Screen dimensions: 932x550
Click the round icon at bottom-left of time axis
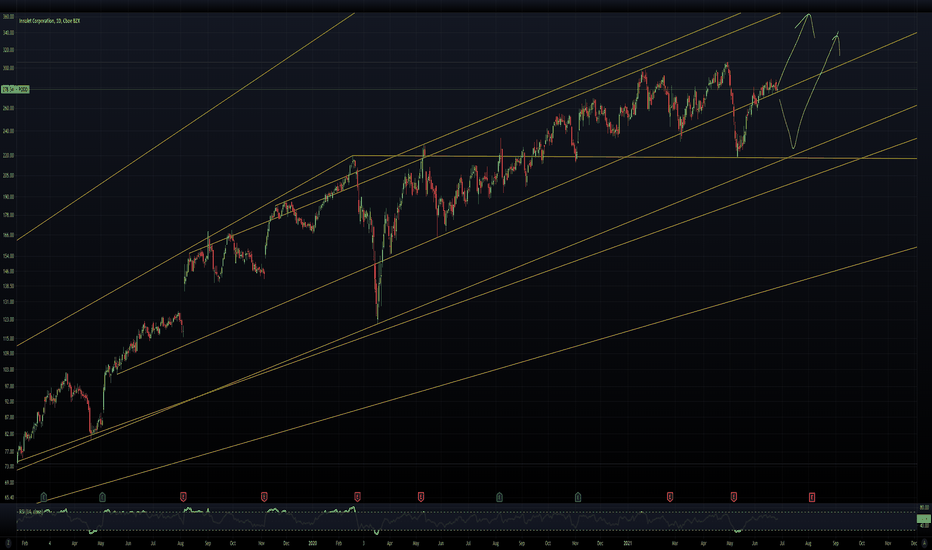tap(8, 543)
